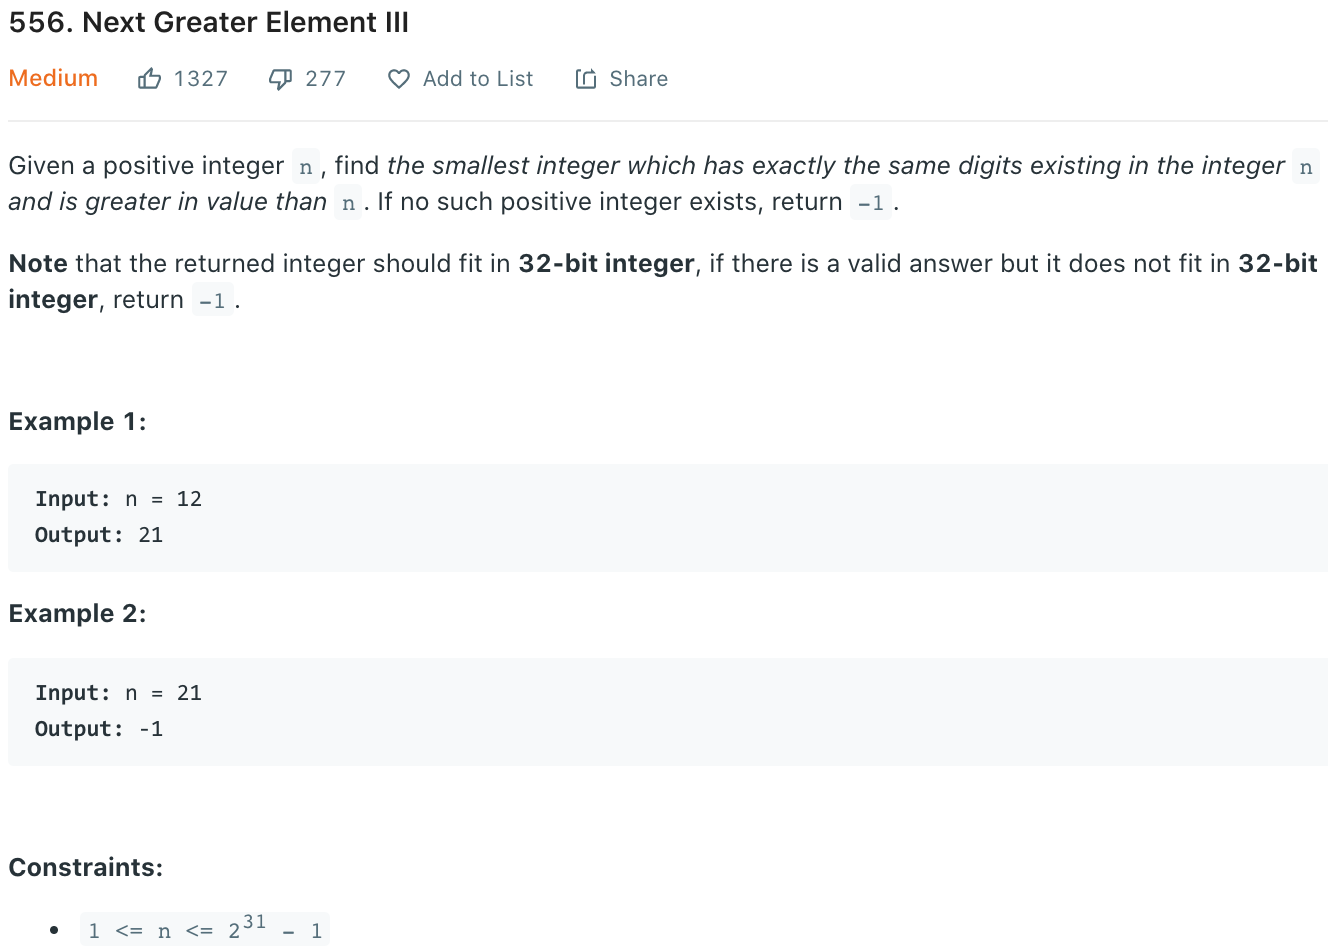Click the 'Share' text link
This screenshot has height=950, width=1328.
(638, 78)
